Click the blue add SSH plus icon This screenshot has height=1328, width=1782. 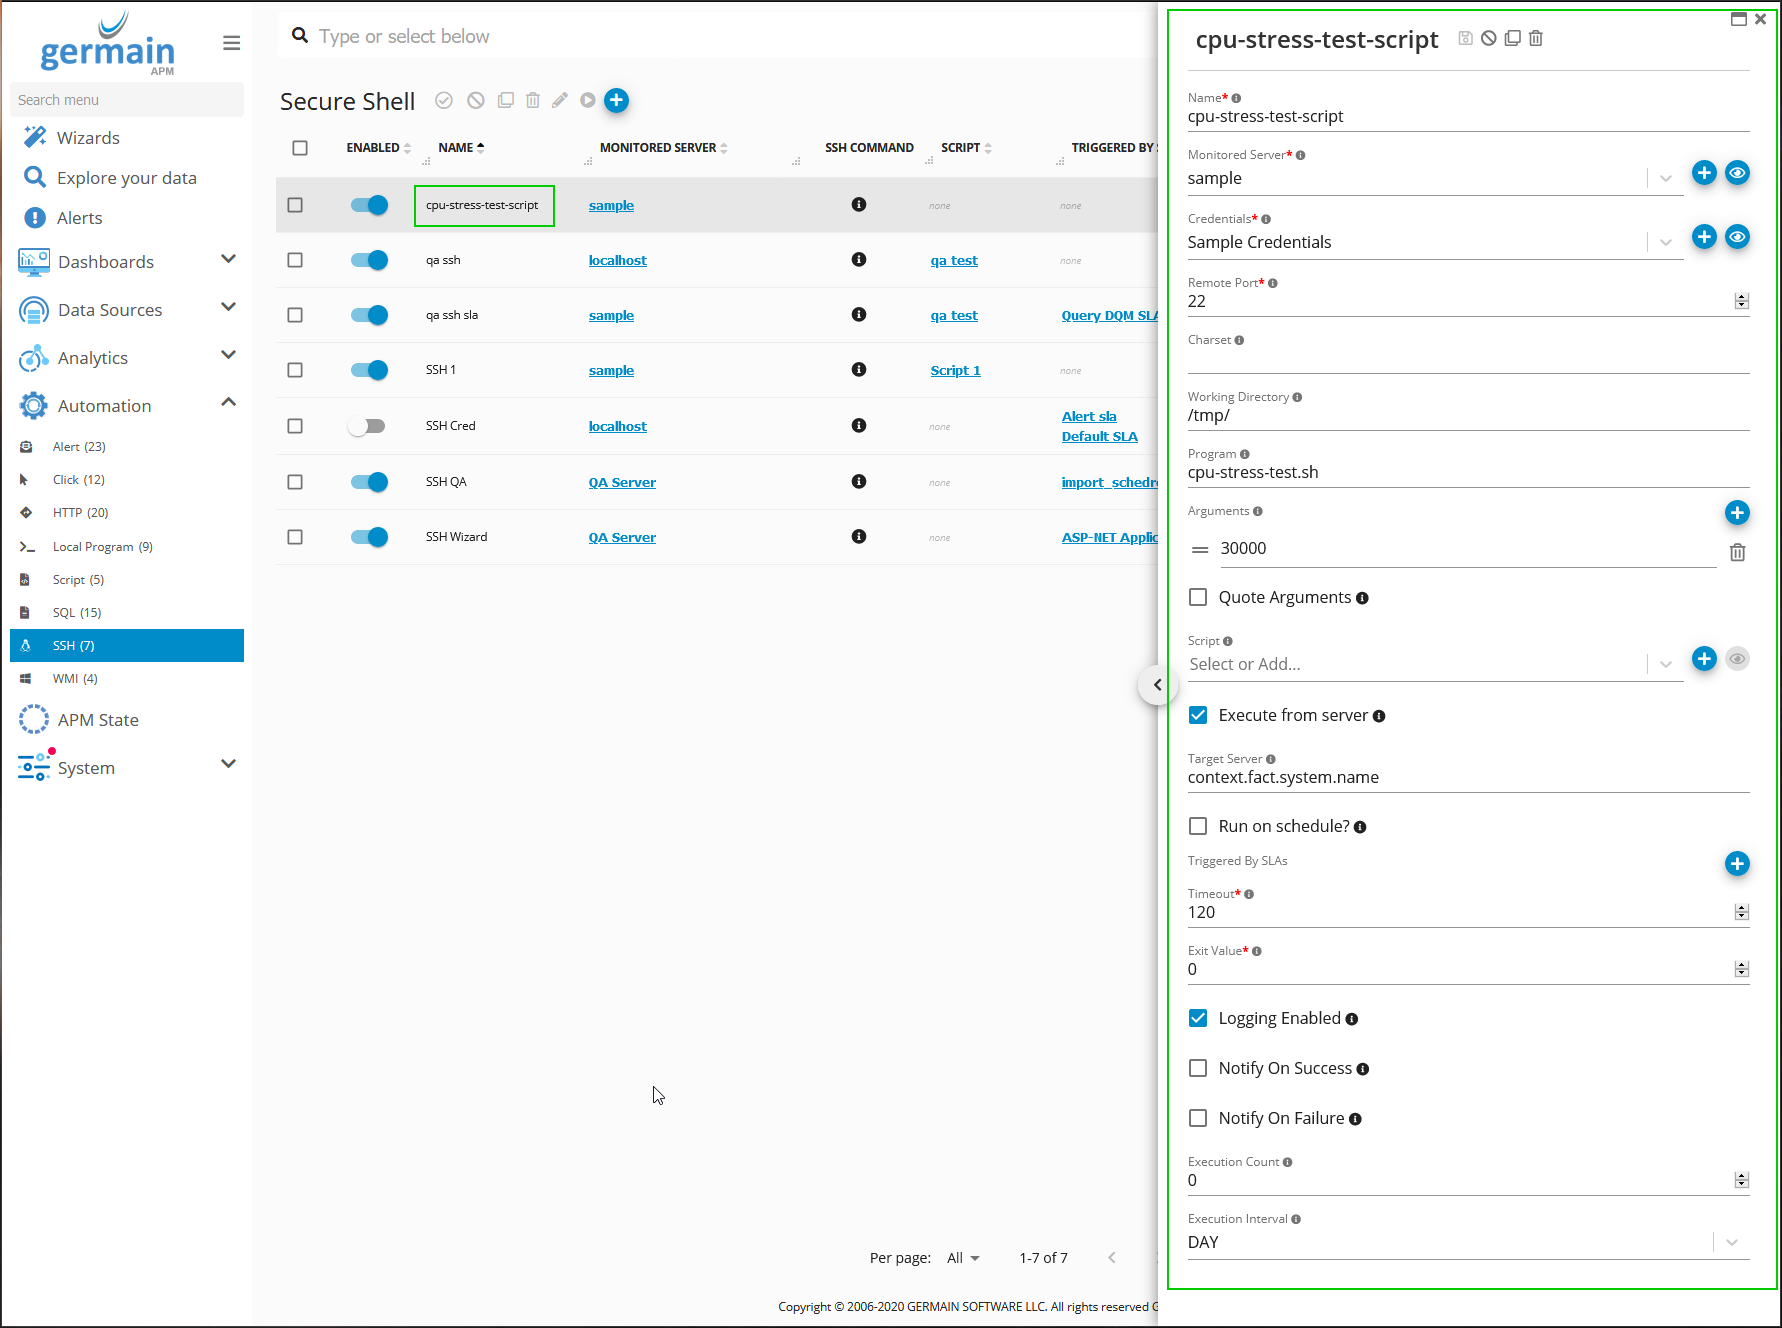(x=617, y=100)
